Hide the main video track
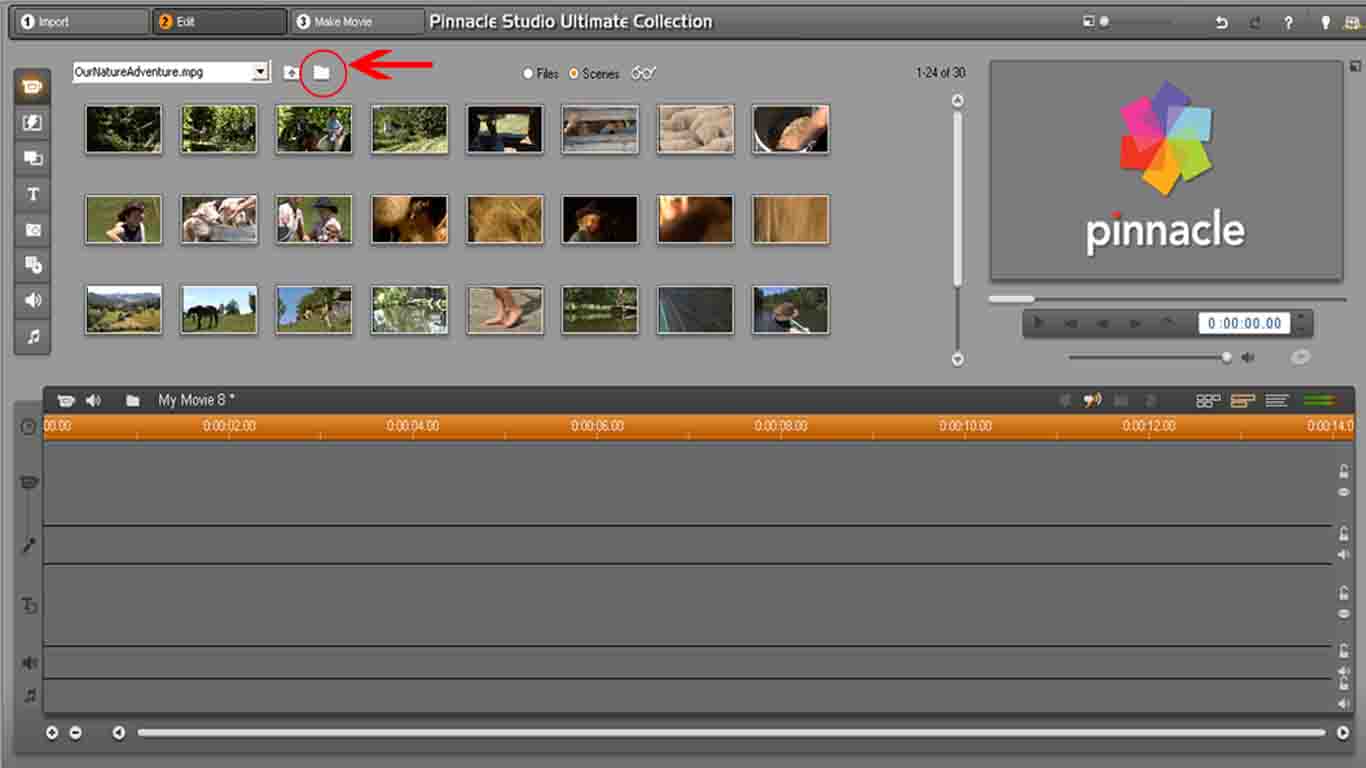This screenshot has width=1366, height=768. click(x=1344, y=492)
